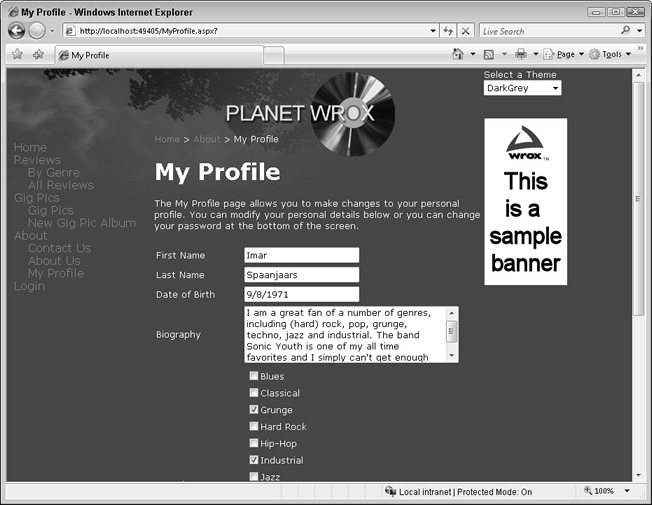
Task: Open About Us in left menu
Action: coord(54,261)
